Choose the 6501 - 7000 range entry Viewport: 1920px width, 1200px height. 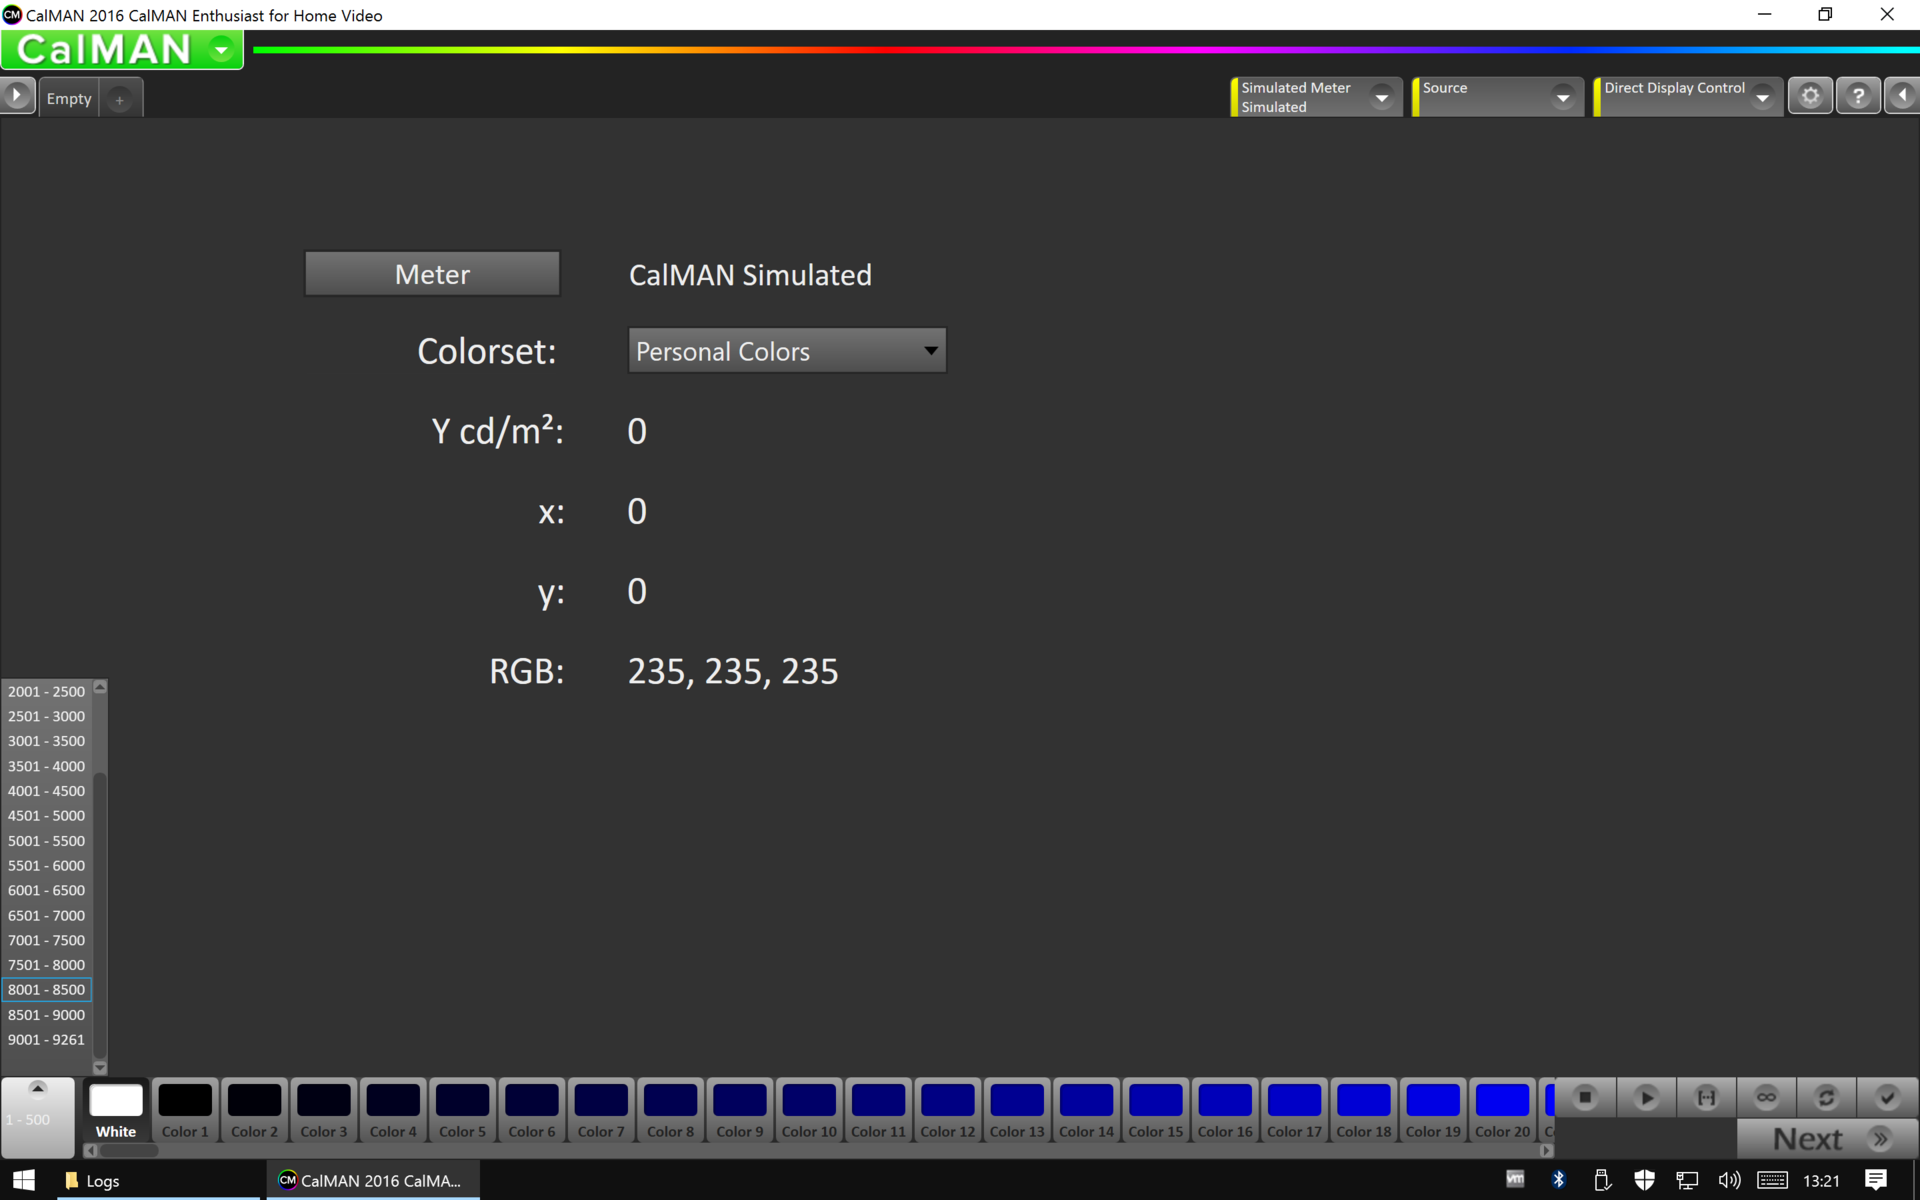click(x=46, y=915)
